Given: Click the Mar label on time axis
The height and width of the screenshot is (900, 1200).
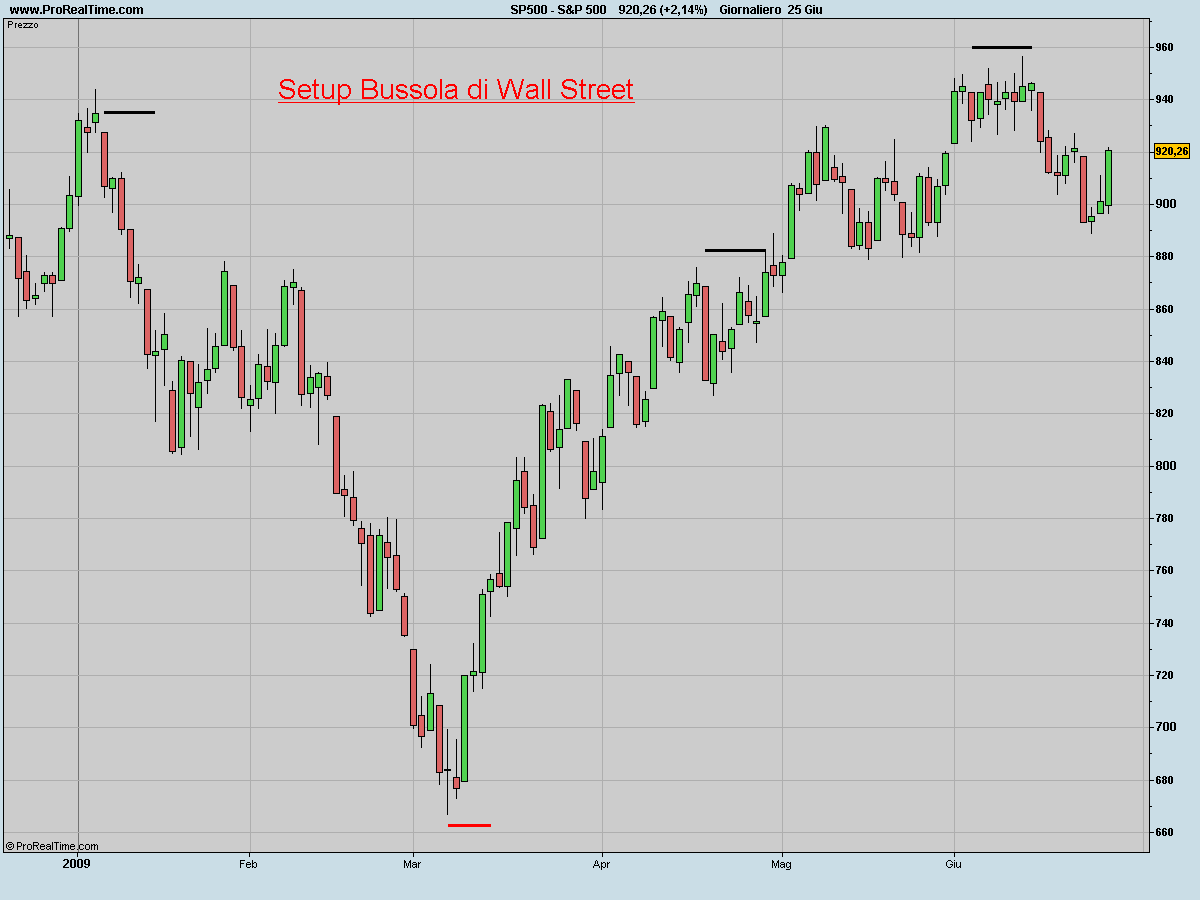Looking at the screenshot, I should 412,864.
